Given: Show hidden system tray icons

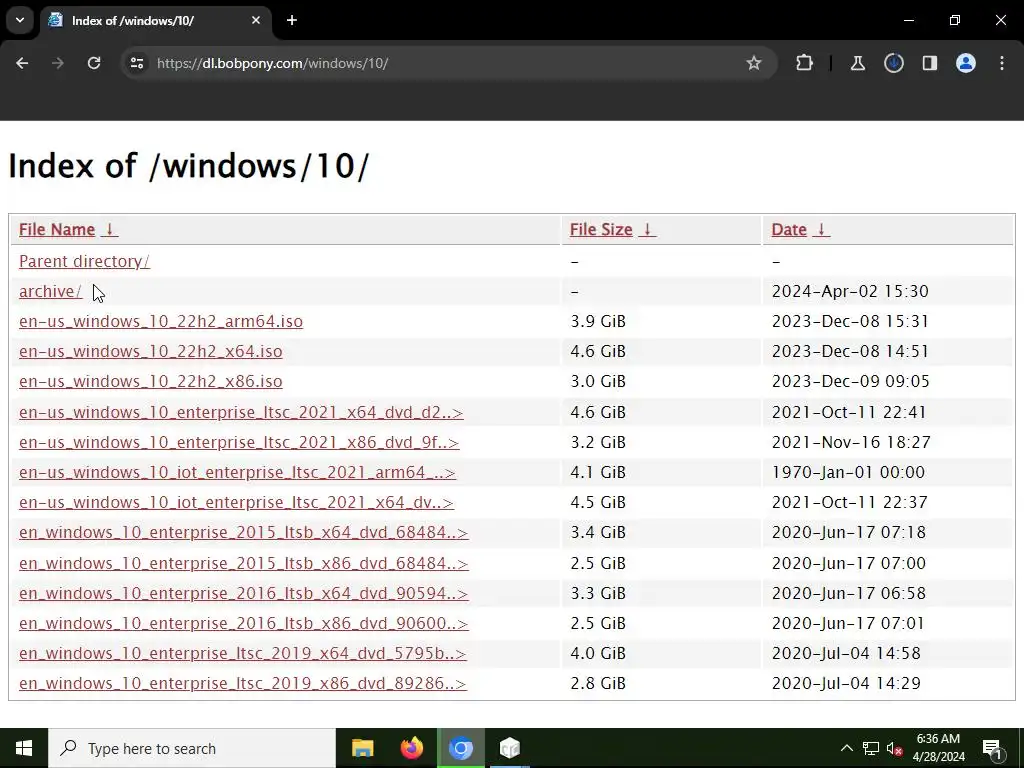Looking at the screenshot, I should (x=846, y=748).
